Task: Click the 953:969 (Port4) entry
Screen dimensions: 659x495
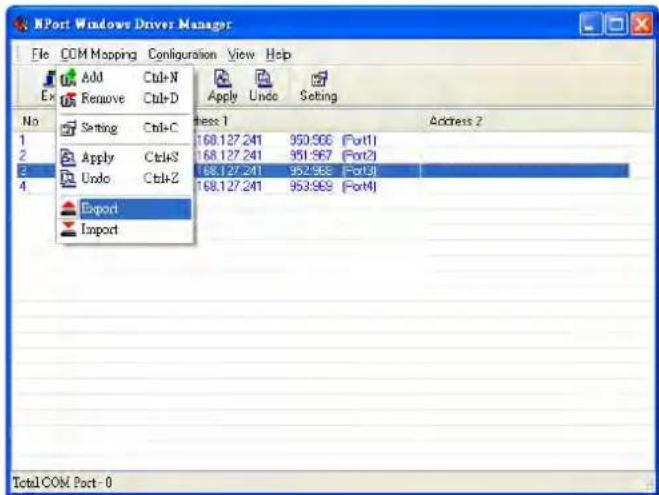Action: coord(333,186)
